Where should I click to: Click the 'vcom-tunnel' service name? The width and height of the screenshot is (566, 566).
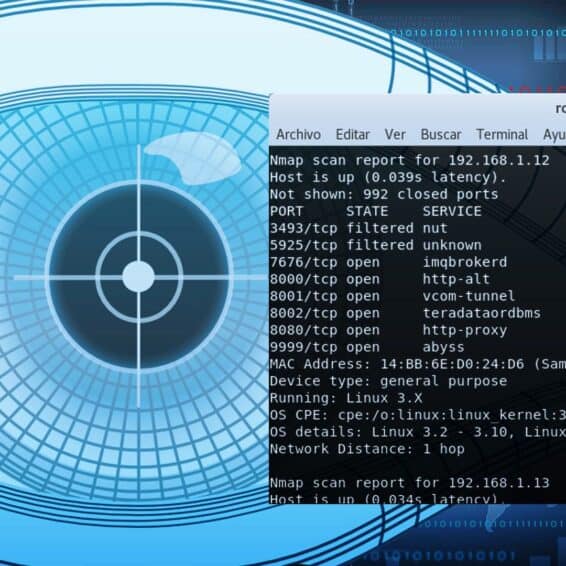(x=469, y=296)
